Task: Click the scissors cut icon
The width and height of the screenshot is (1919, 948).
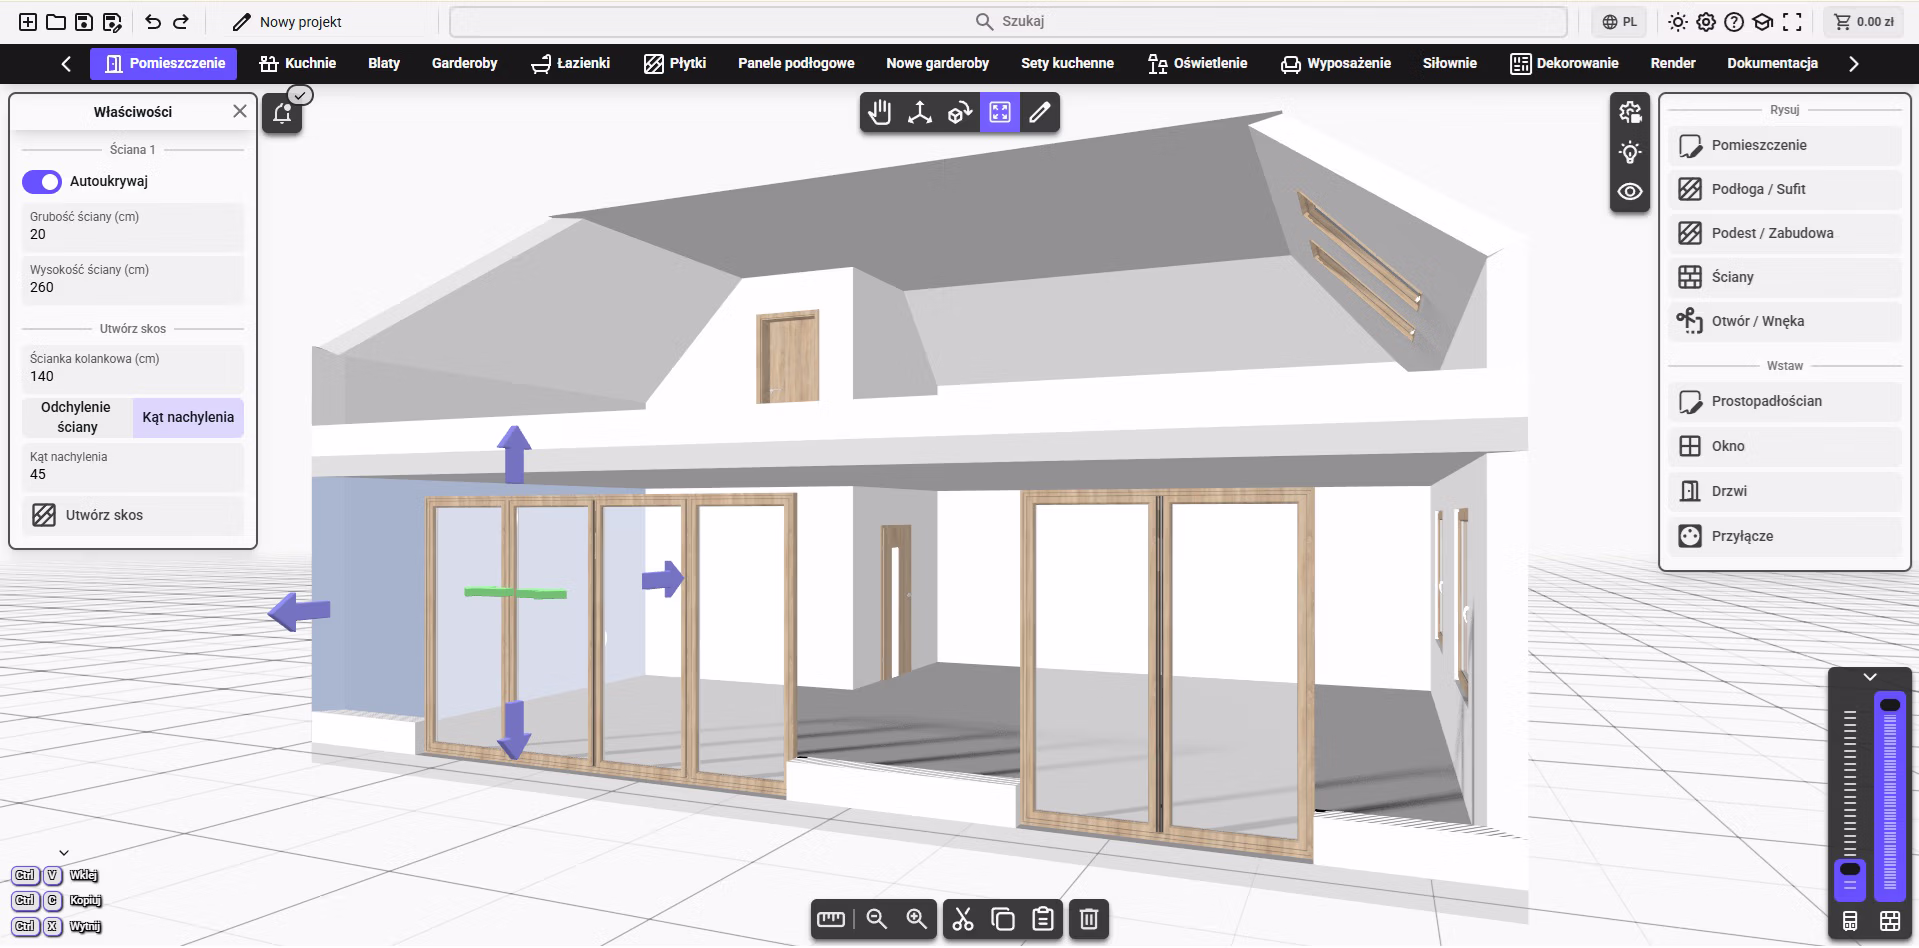Action: click(963, 919)
